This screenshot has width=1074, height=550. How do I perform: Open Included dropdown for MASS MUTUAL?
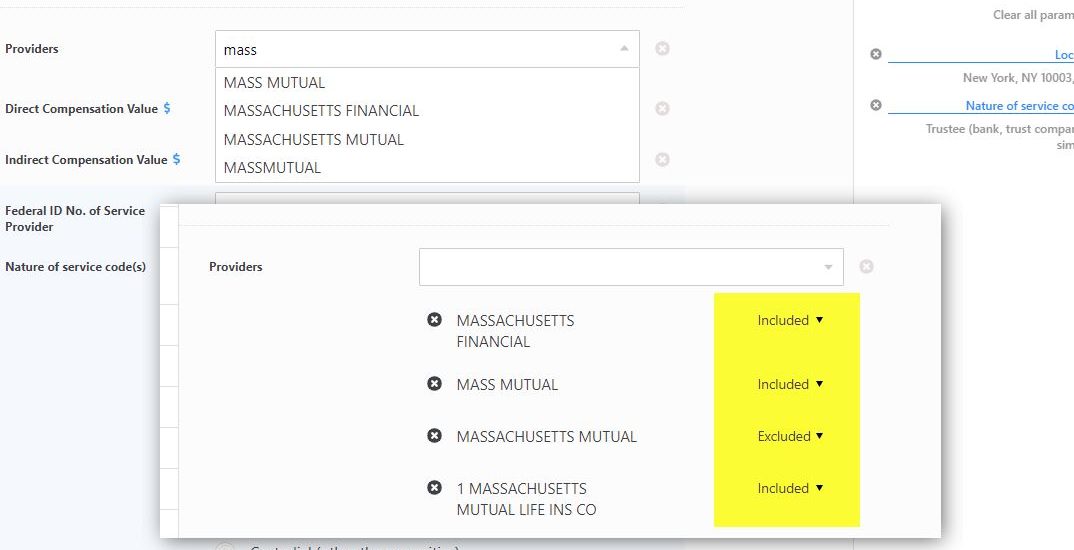pos(790,385)
